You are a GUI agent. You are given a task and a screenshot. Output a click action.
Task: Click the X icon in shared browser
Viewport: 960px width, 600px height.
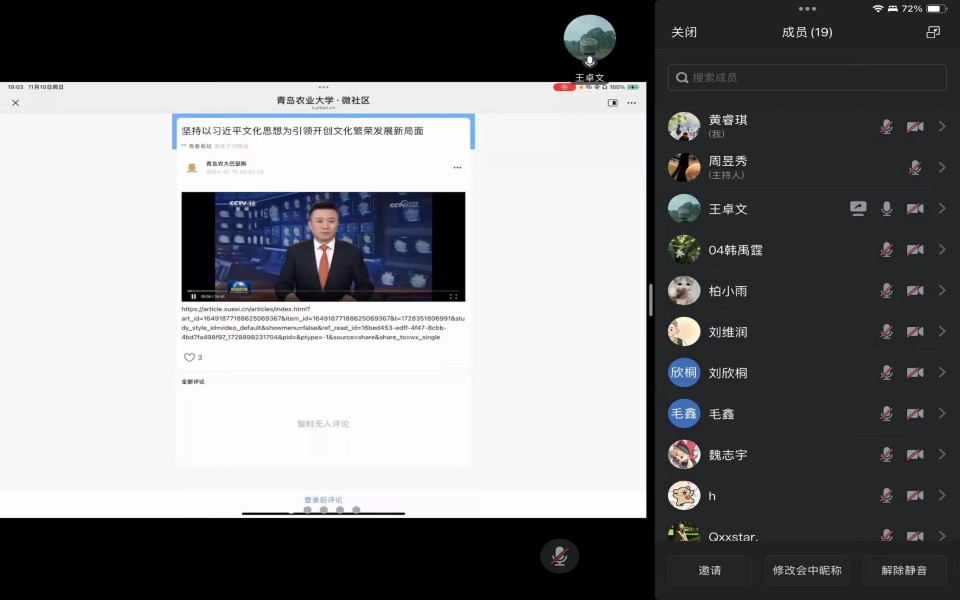16,102
